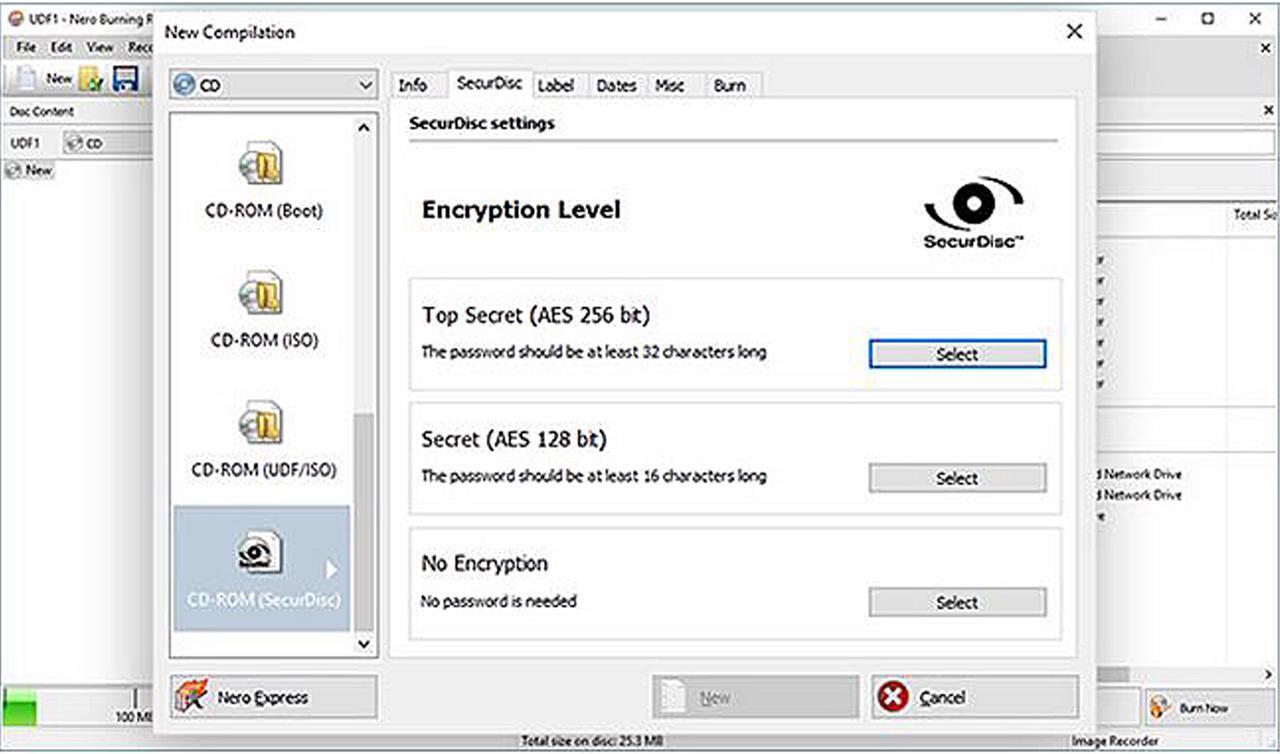This screenshot has width=1280, height=754.
Task: Click the compilation list scroll down arrow
Action: pyautogui.click(x=364, y=645)
